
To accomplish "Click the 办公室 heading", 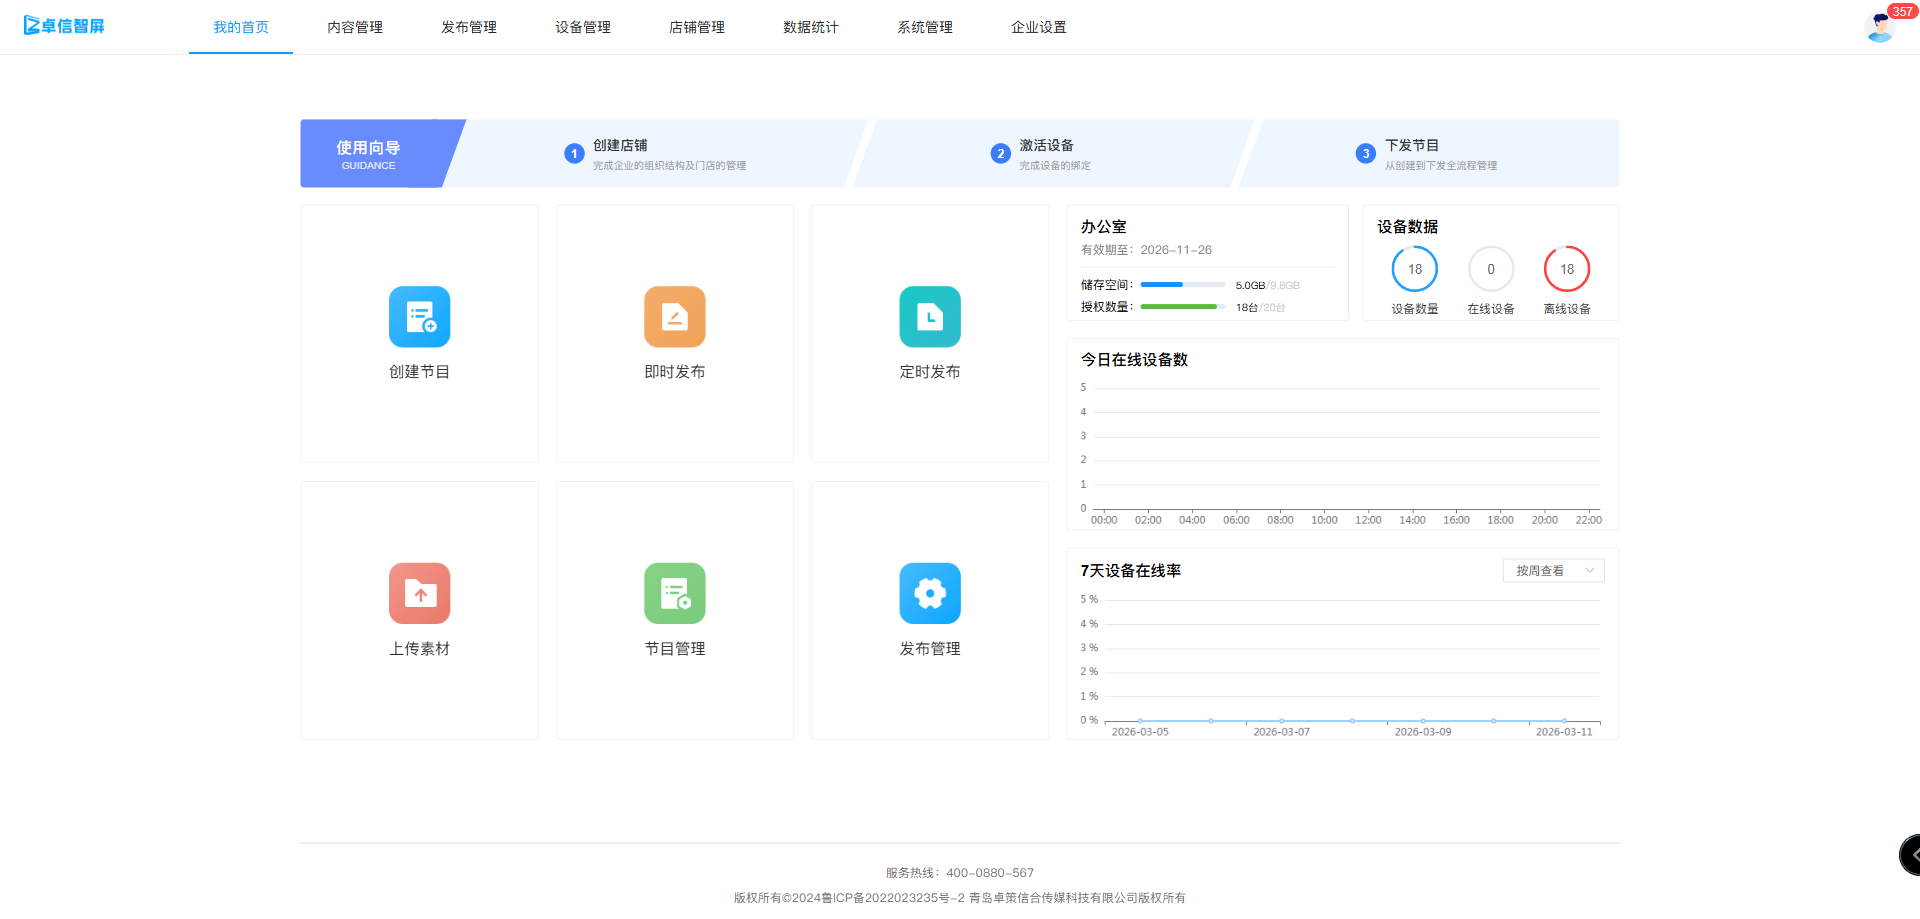I will tap(1104, 227).
